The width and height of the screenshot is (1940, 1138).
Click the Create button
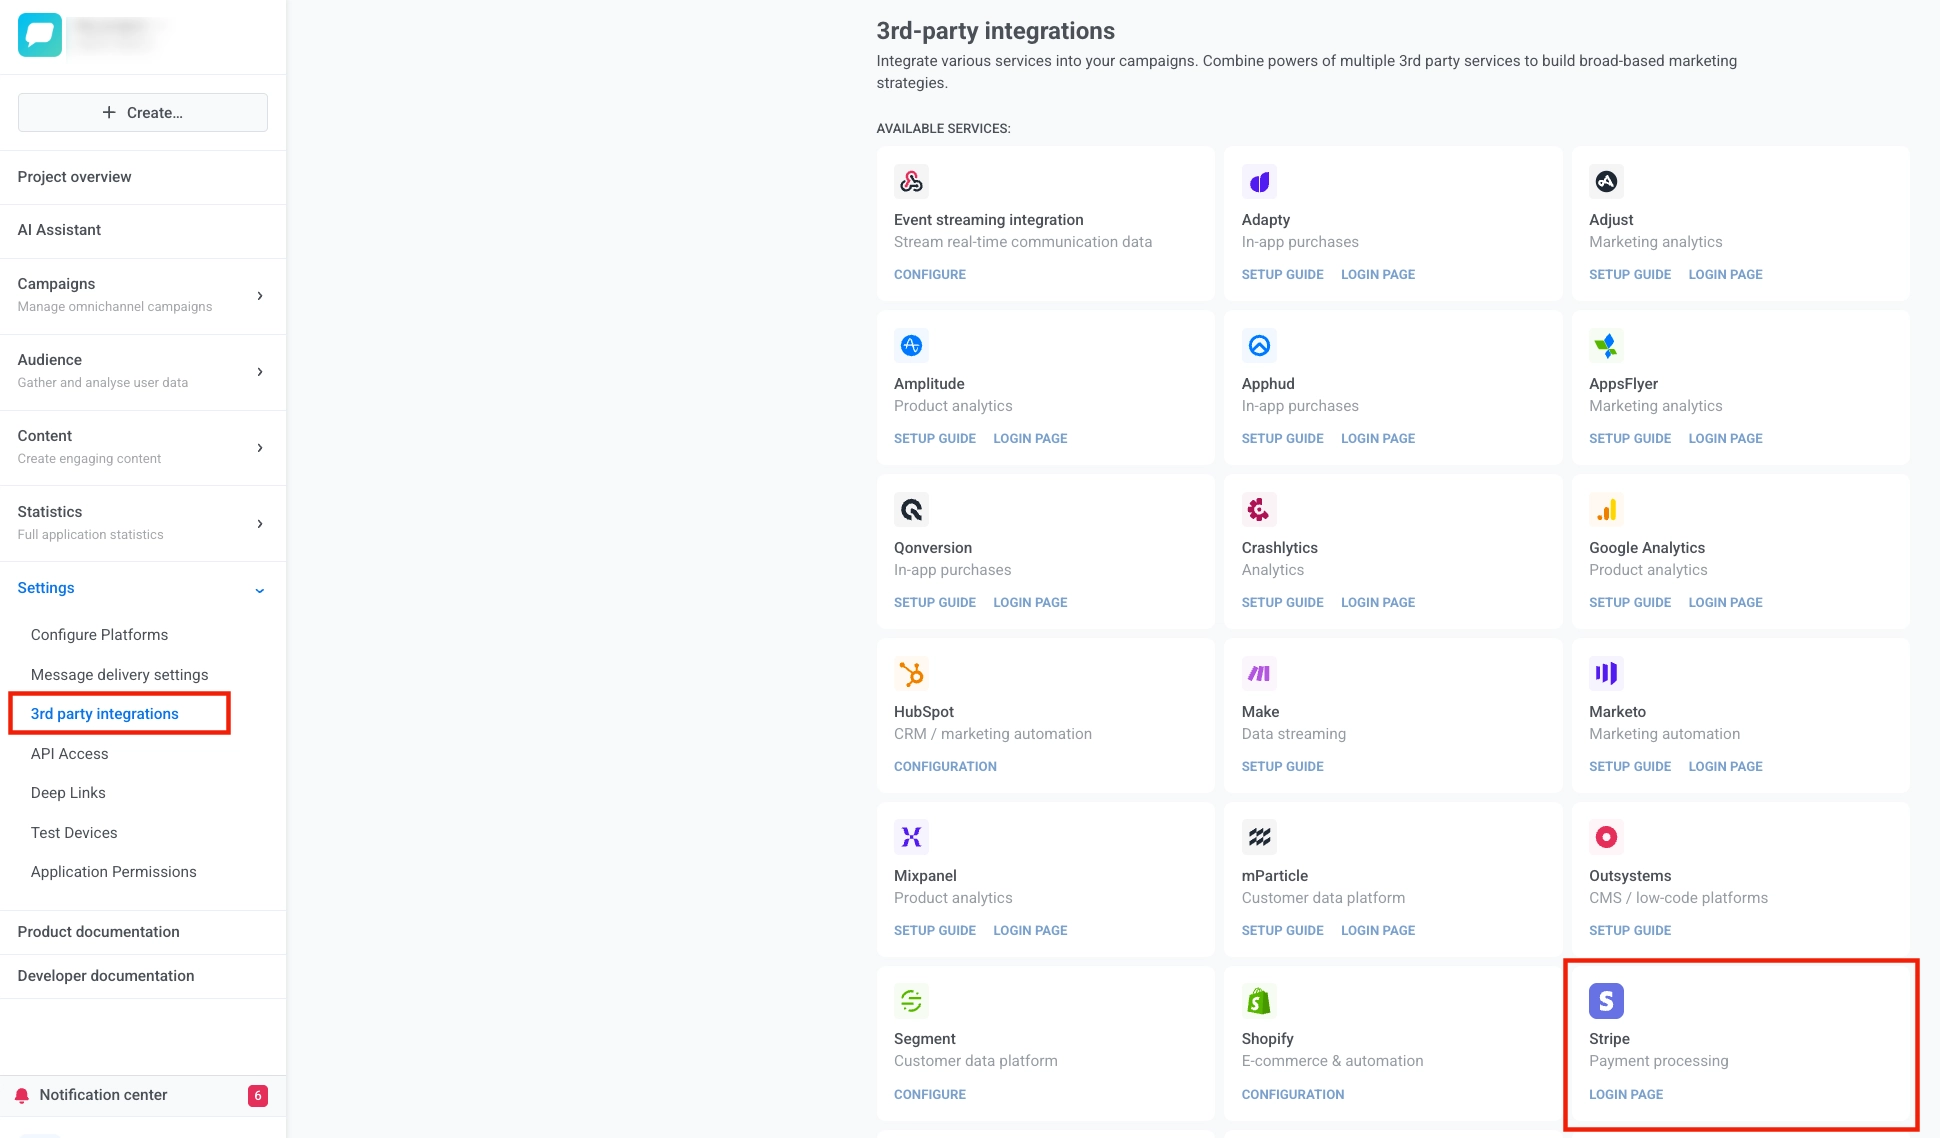click(142, 112)
